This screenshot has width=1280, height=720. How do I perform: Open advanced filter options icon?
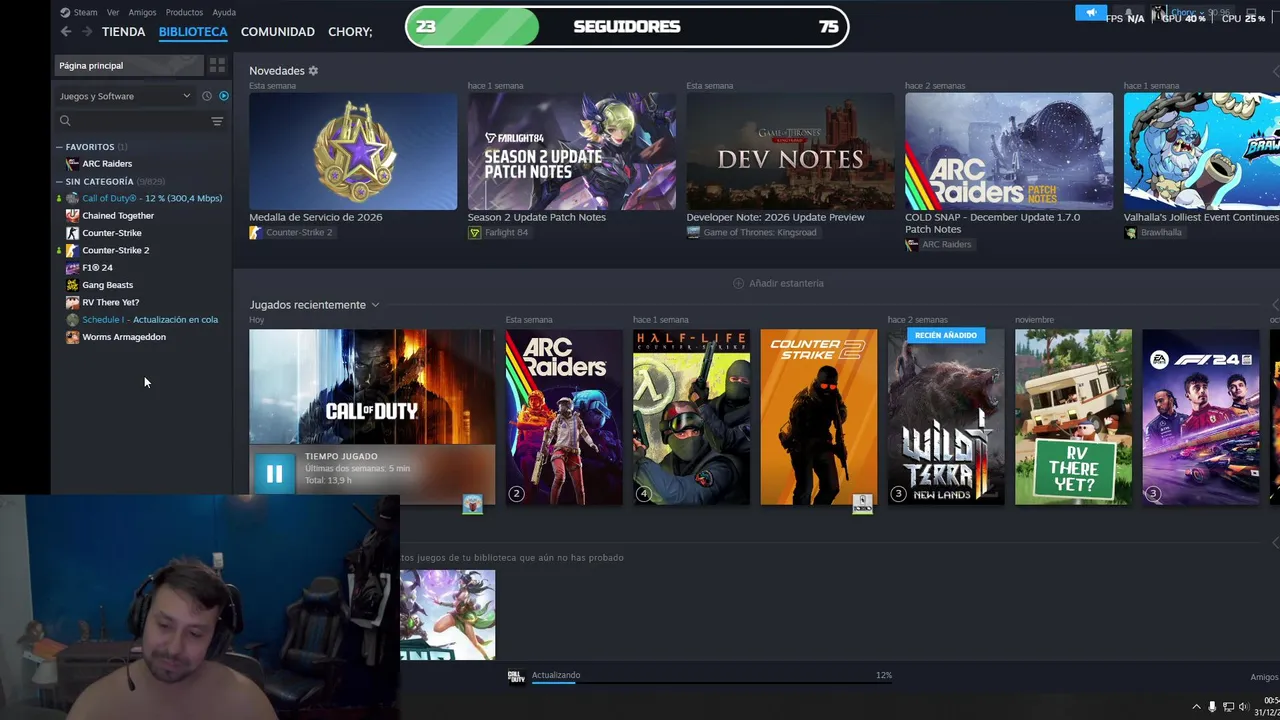point(217,121)
